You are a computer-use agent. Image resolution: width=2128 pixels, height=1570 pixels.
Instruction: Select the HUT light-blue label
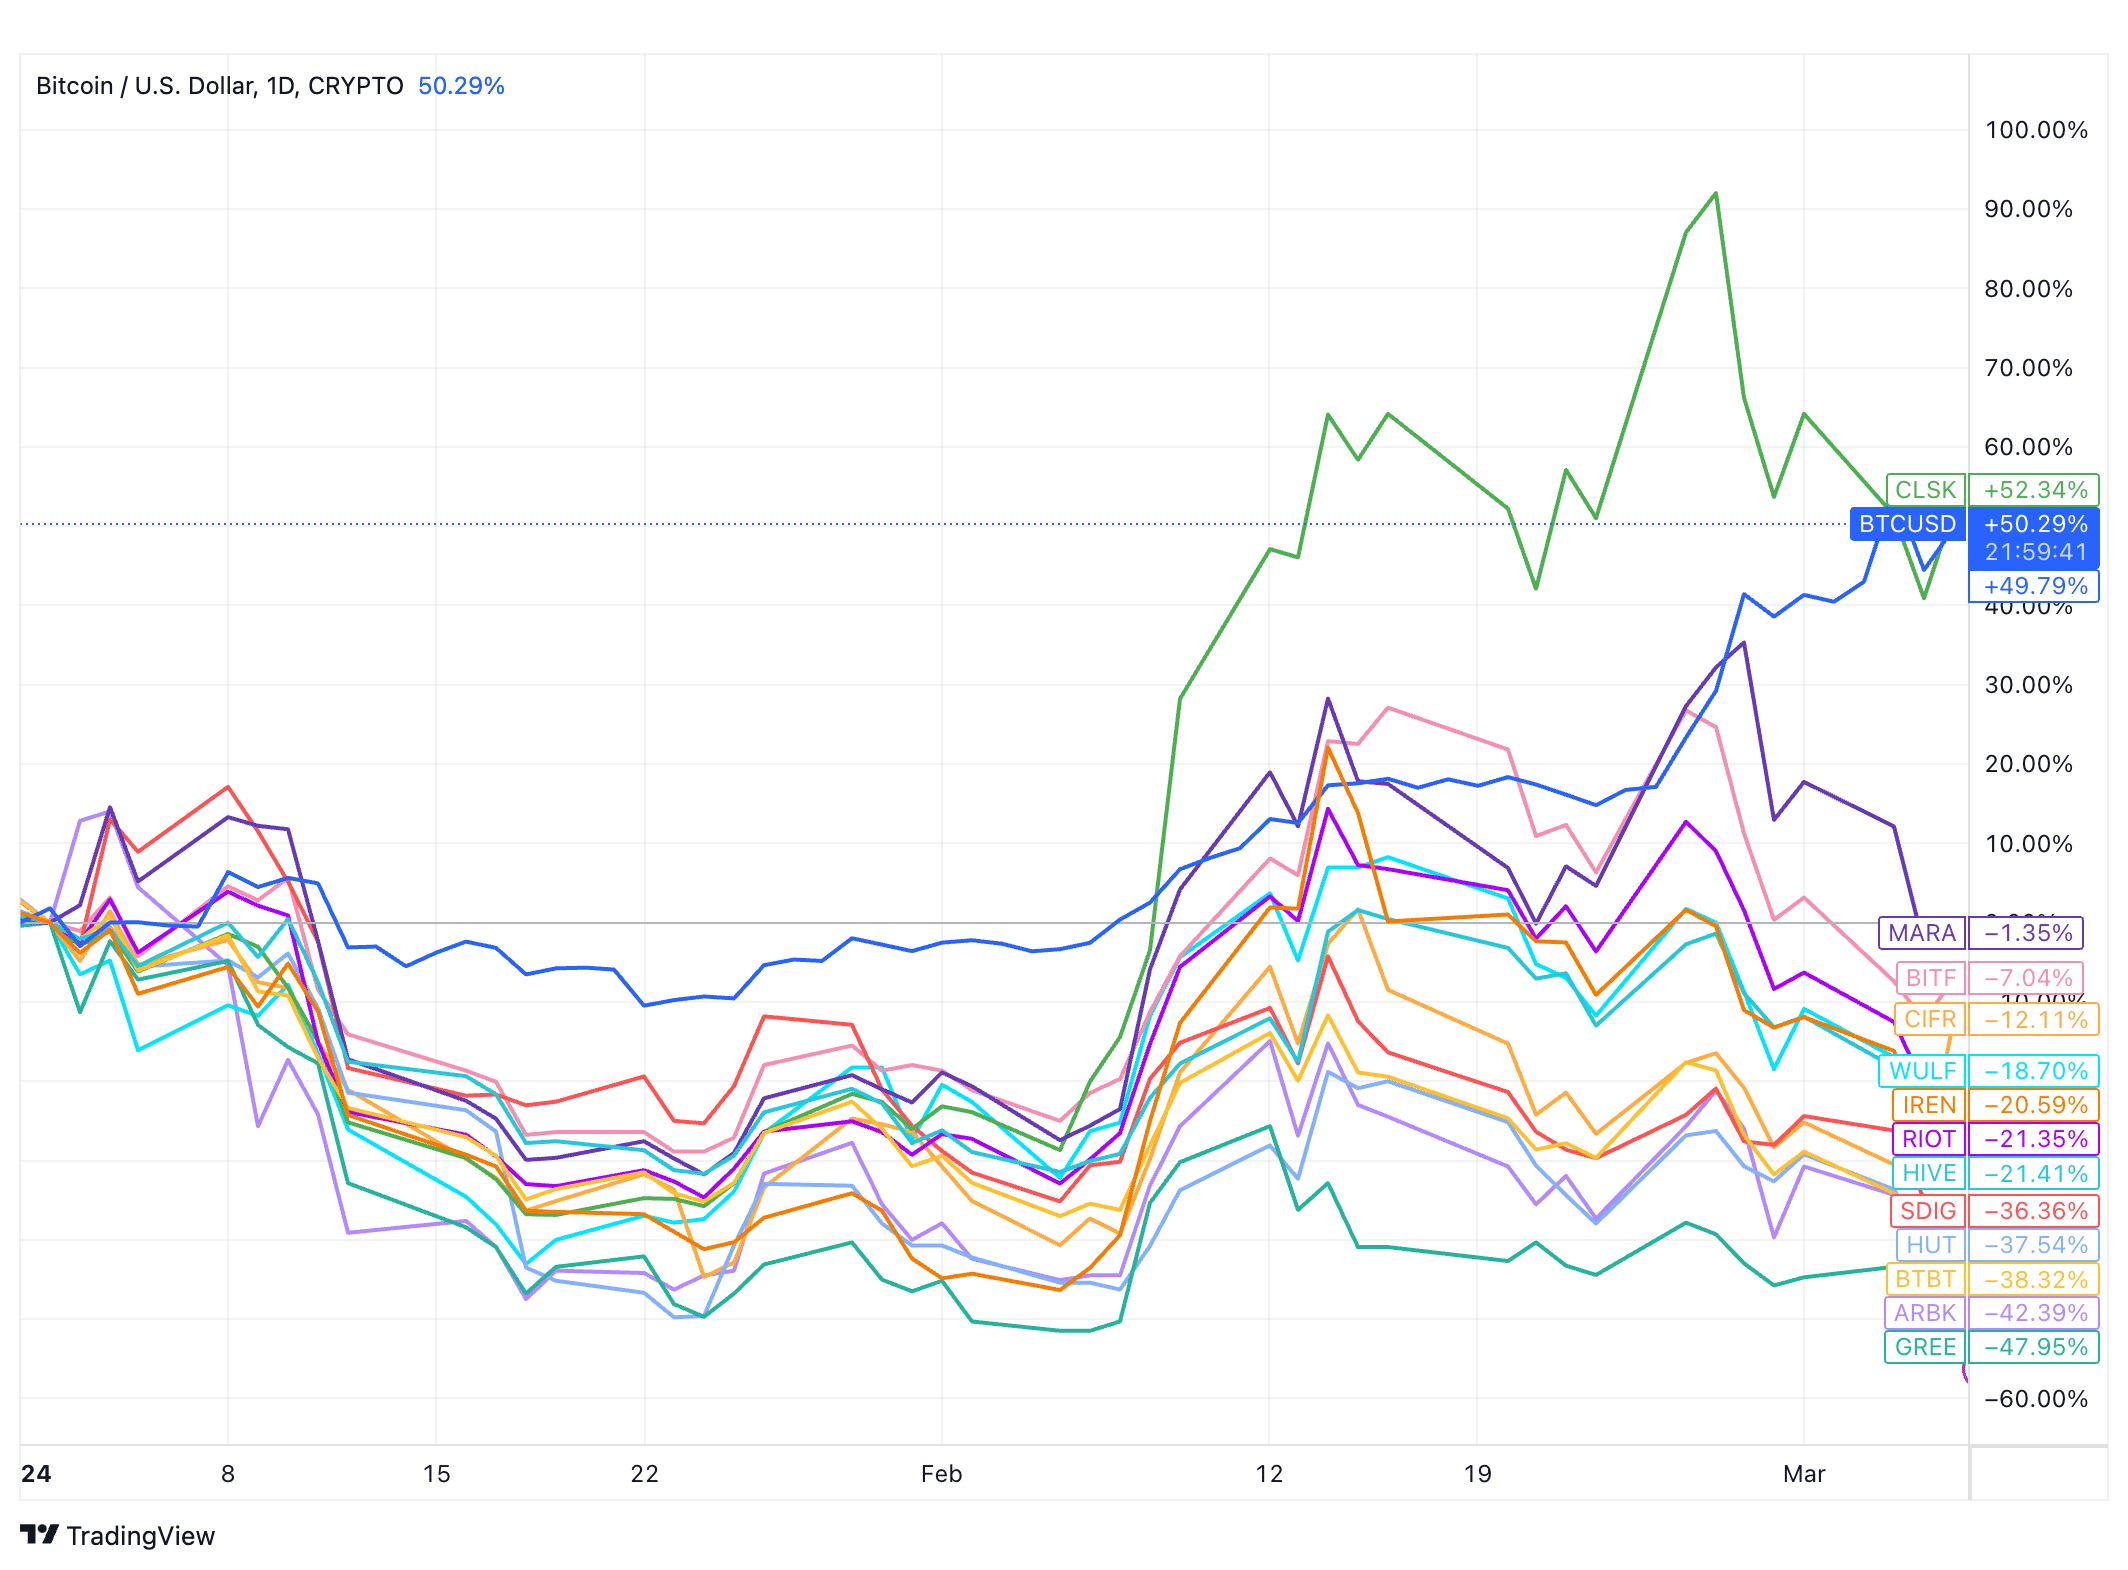coord(1930,1245)
